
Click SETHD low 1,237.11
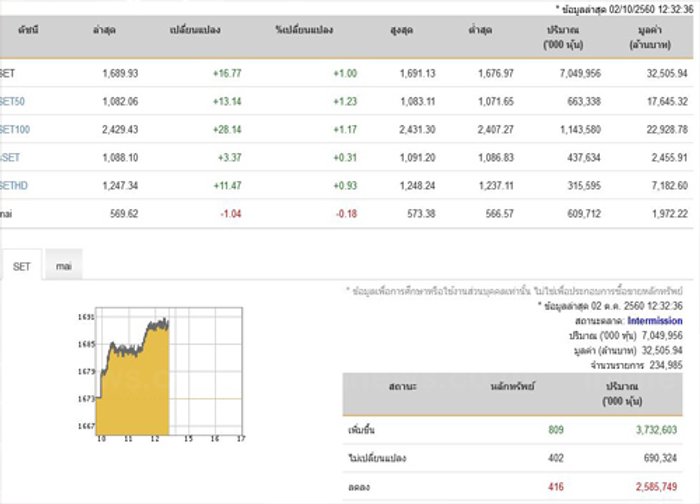click(x=496, y=185)
